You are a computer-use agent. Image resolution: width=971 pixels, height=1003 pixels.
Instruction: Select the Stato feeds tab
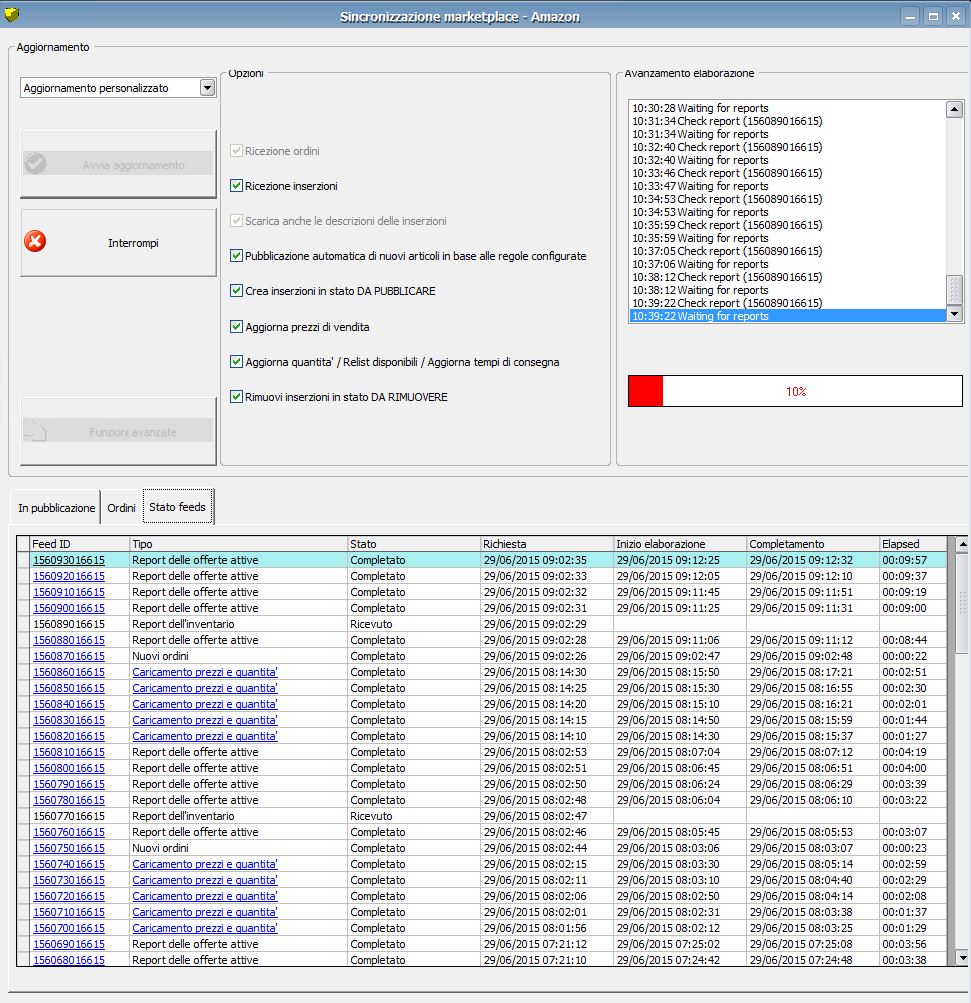click(177, 507)
